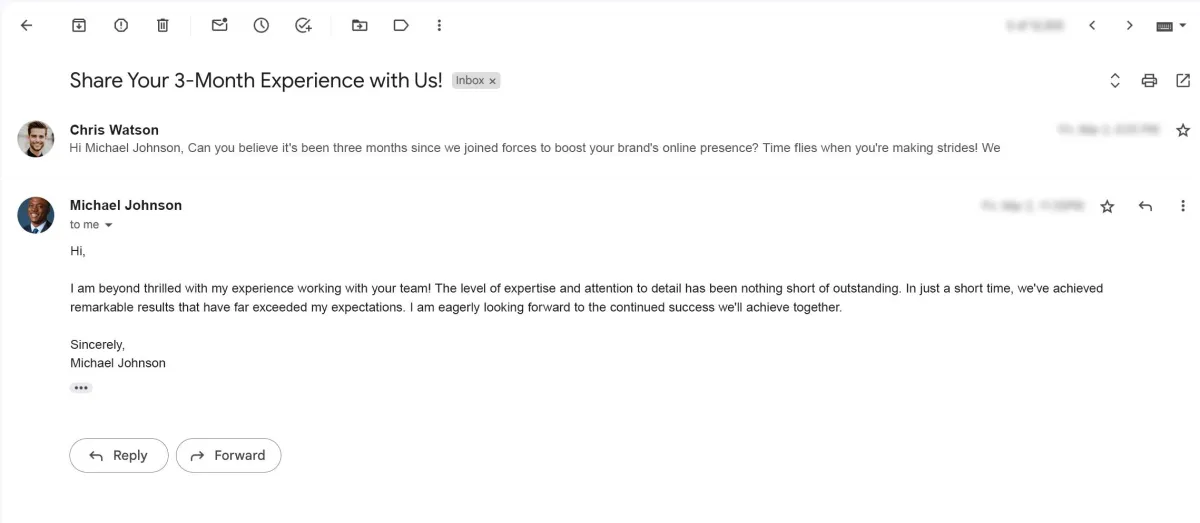
Task: Archive this email conversation
Action: coord(79,25)
